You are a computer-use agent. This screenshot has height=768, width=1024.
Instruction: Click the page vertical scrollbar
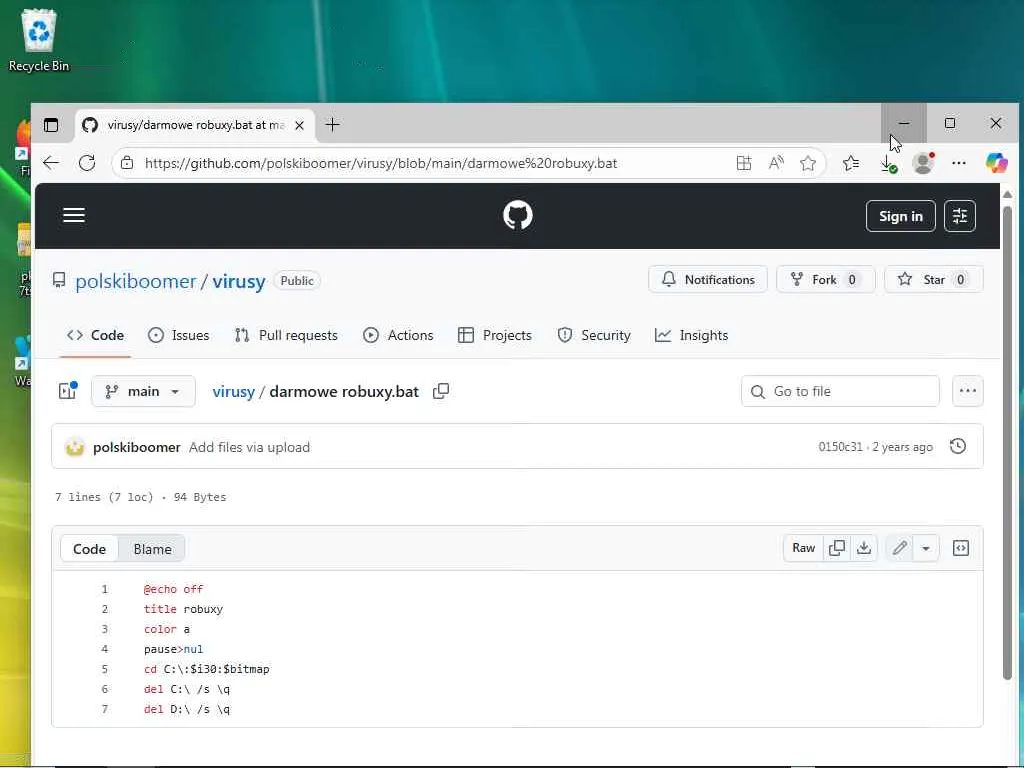(1007, 443)
